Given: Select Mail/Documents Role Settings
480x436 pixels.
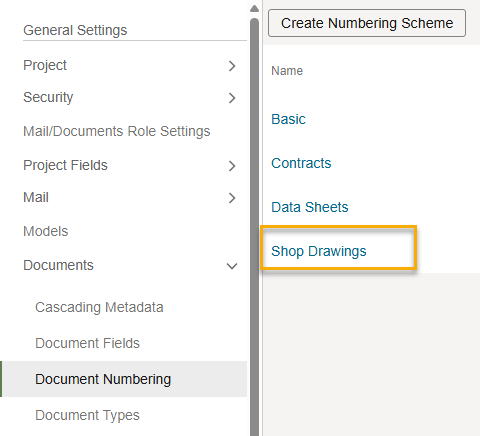Looking at the screenshot, I should pos(117,131).
